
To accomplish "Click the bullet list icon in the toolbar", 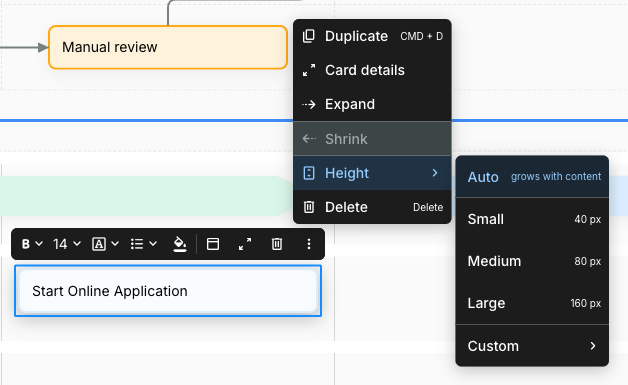I will (x=137, y=244).
